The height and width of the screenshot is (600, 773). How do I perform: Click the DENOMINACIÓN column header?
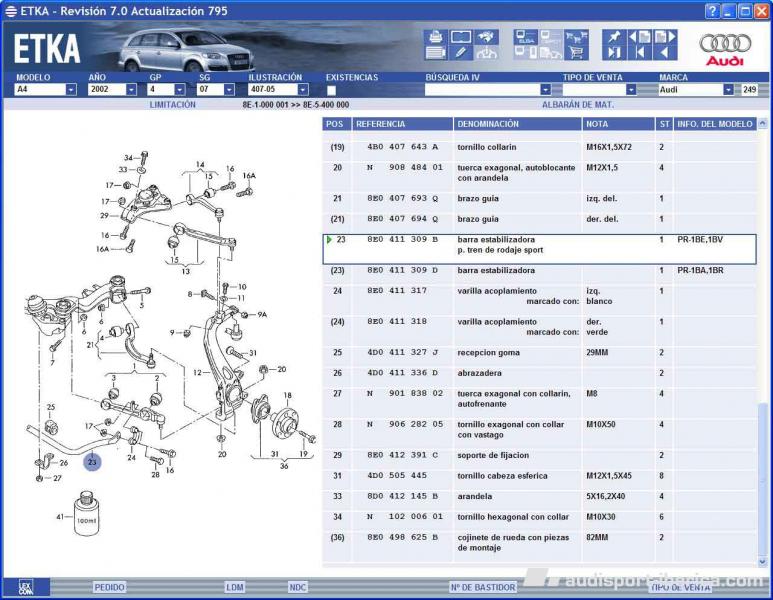517,124
